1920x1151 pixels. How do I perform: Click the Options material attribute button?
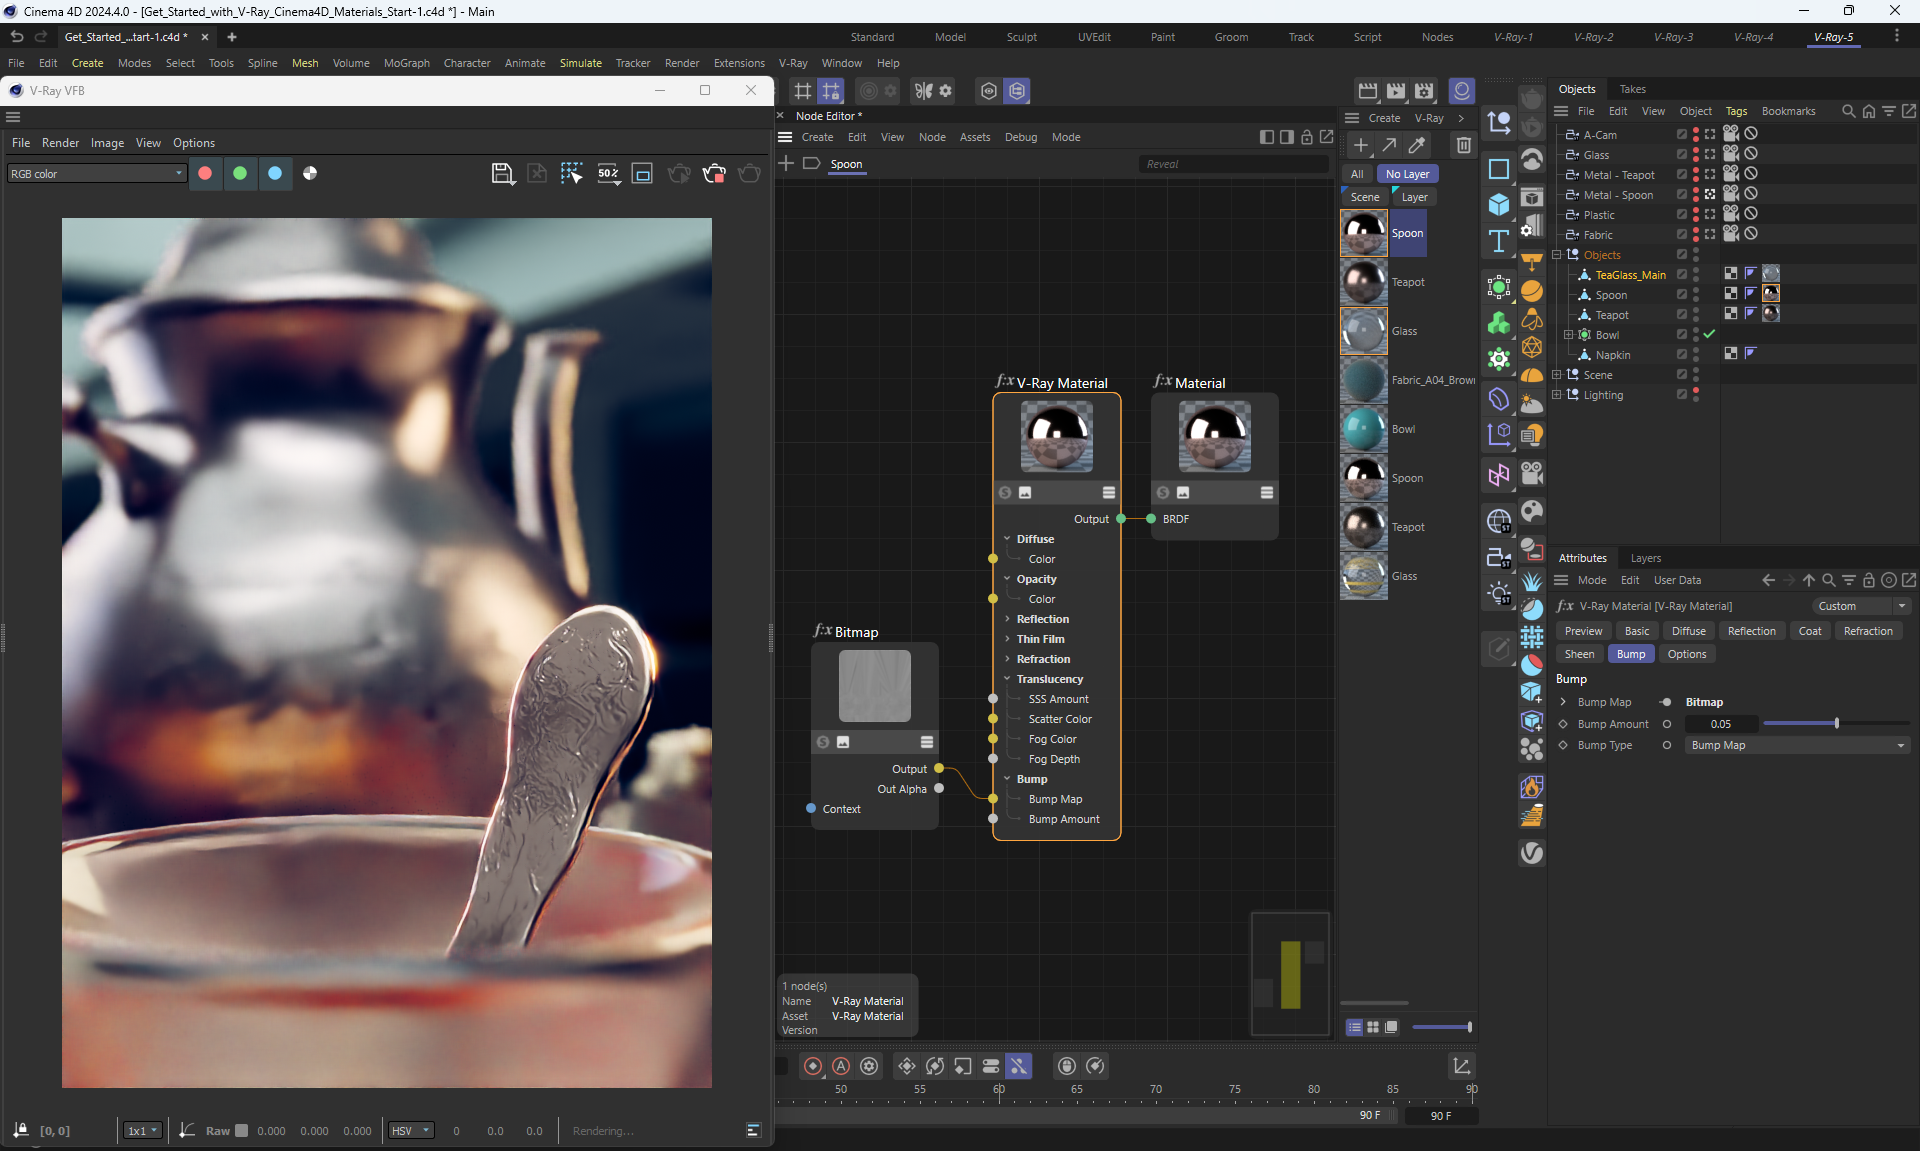coord(1686,654)
